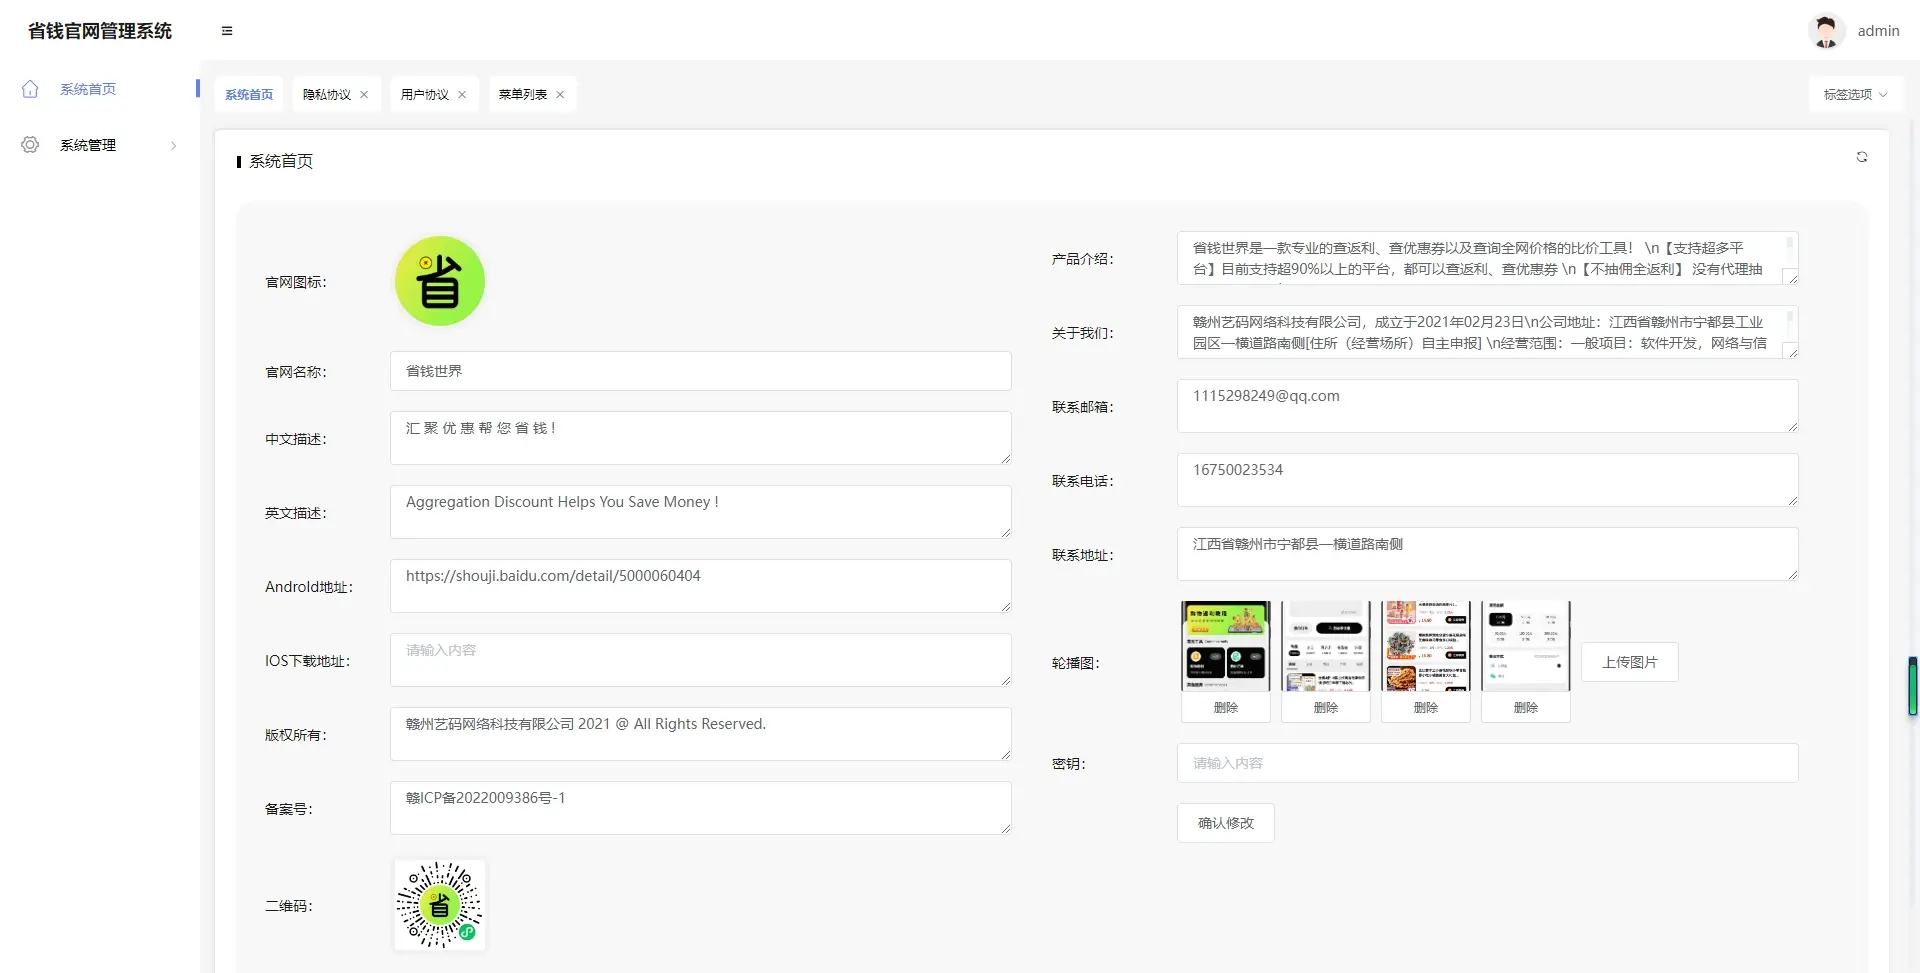
Task: Click the Android地址 text area
Action: 701,586
